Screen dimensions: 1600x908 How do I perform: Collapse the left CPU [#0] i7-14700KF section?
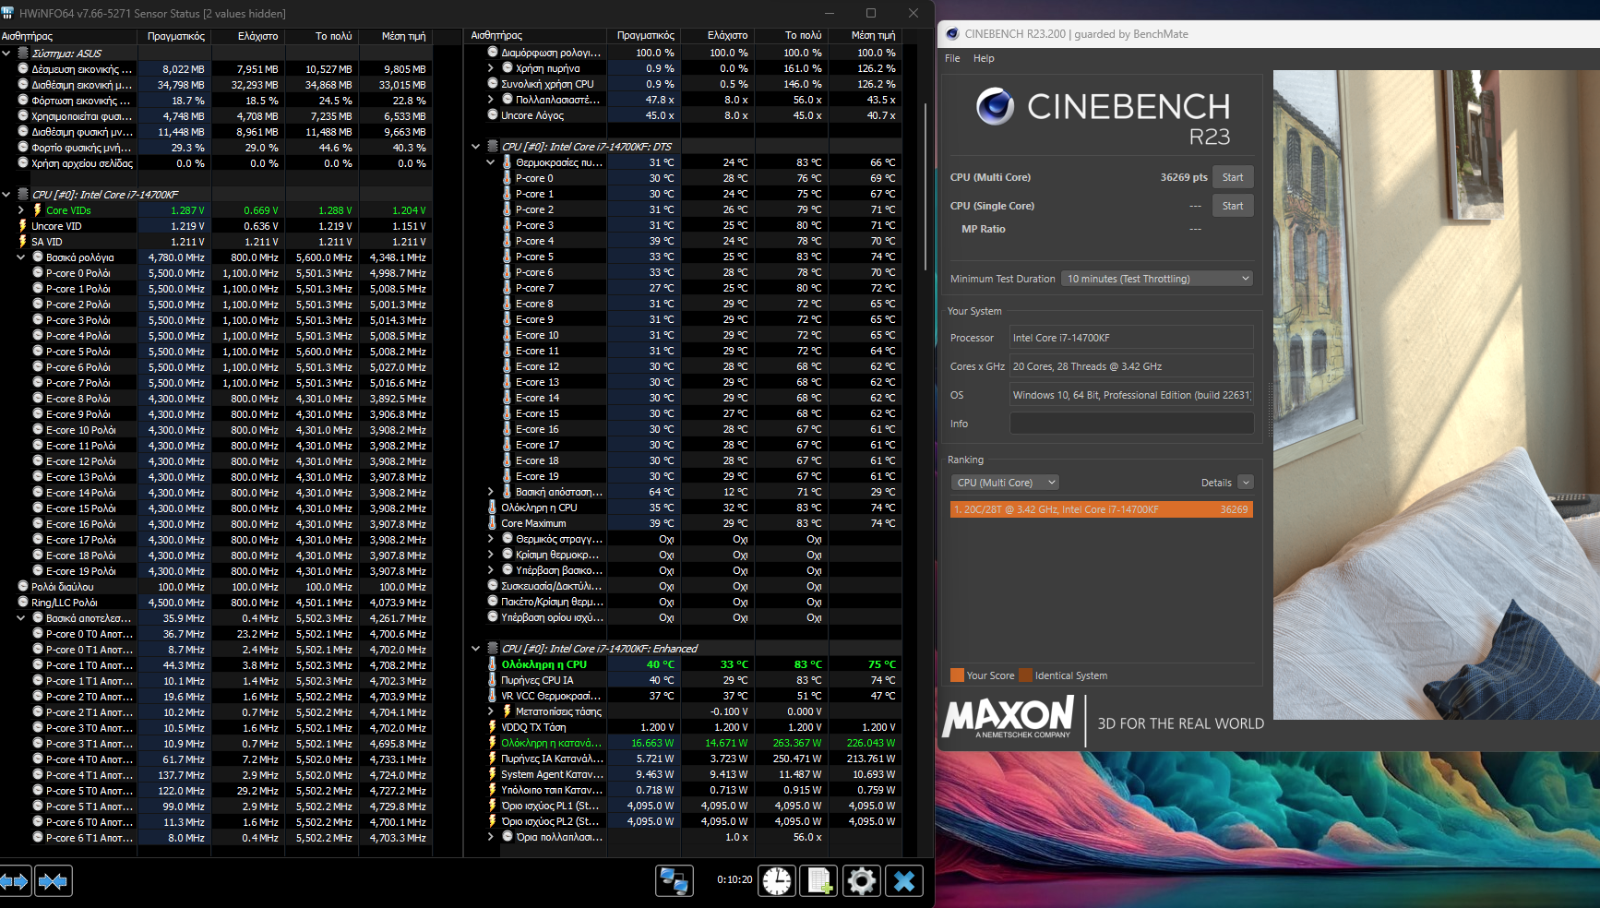(x=7, y=195)
